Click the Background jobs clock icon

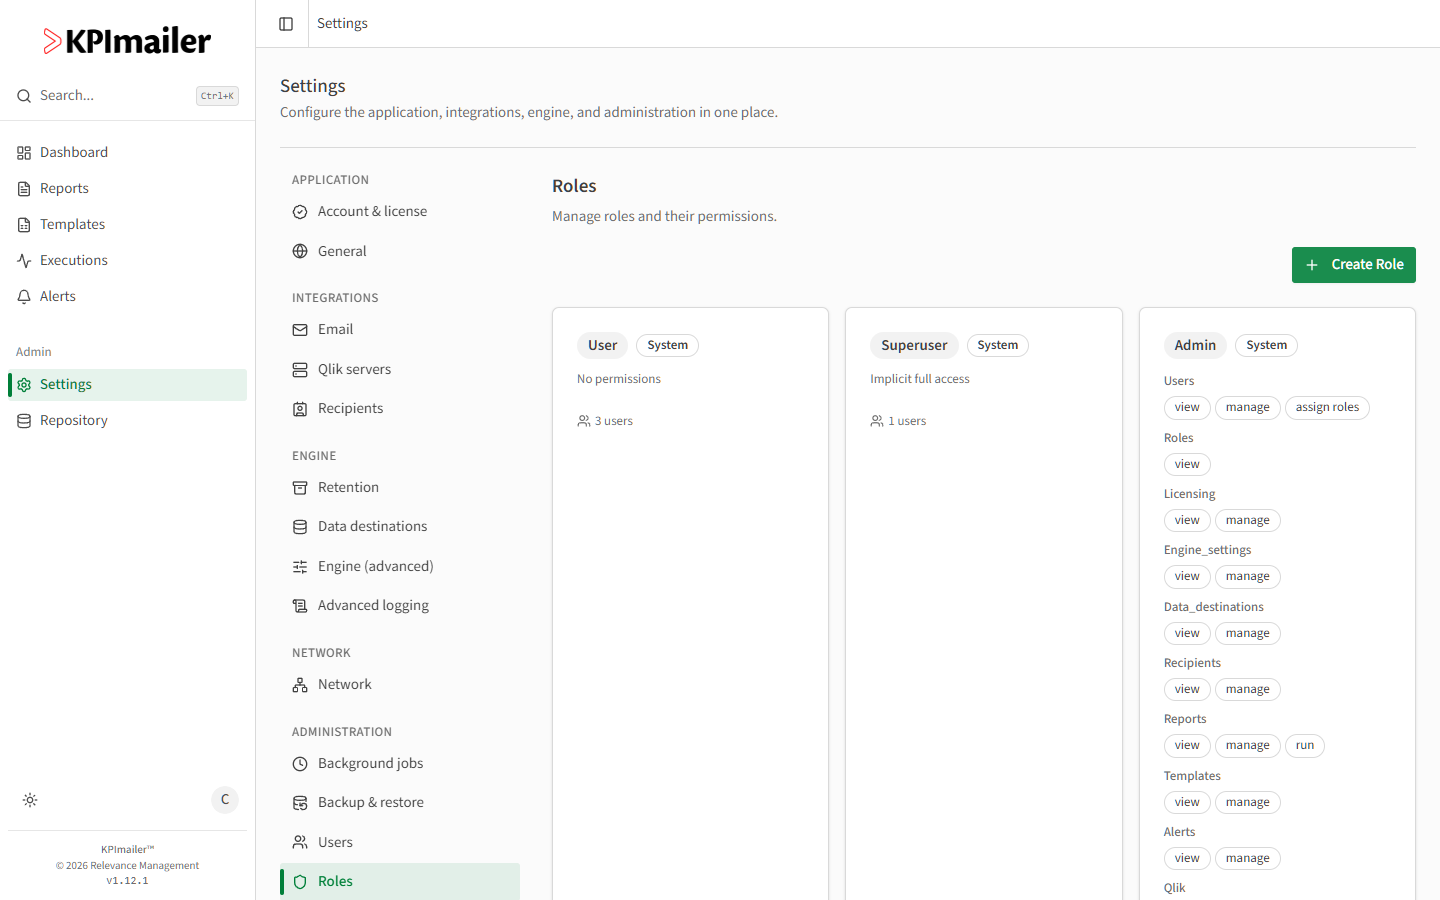pyautogui.click(x=300, y=764)
